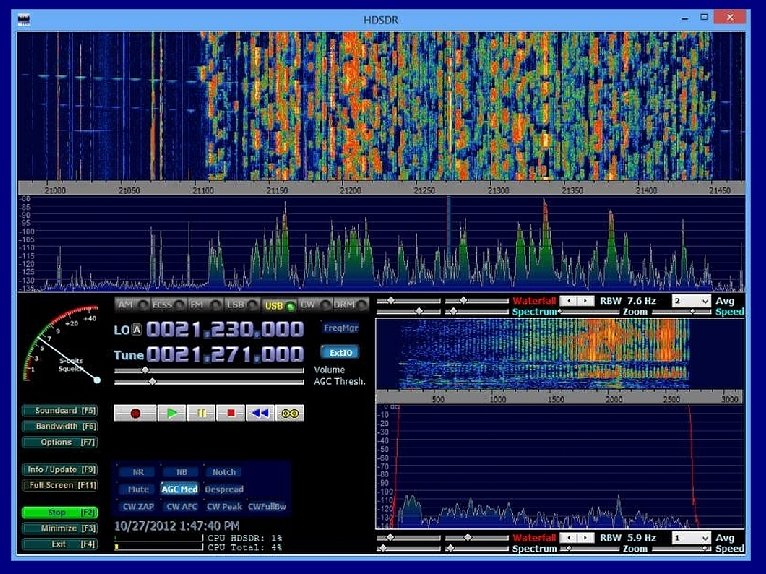
Task: Click Info / Update [F9] button
Action: pos(60,469)
